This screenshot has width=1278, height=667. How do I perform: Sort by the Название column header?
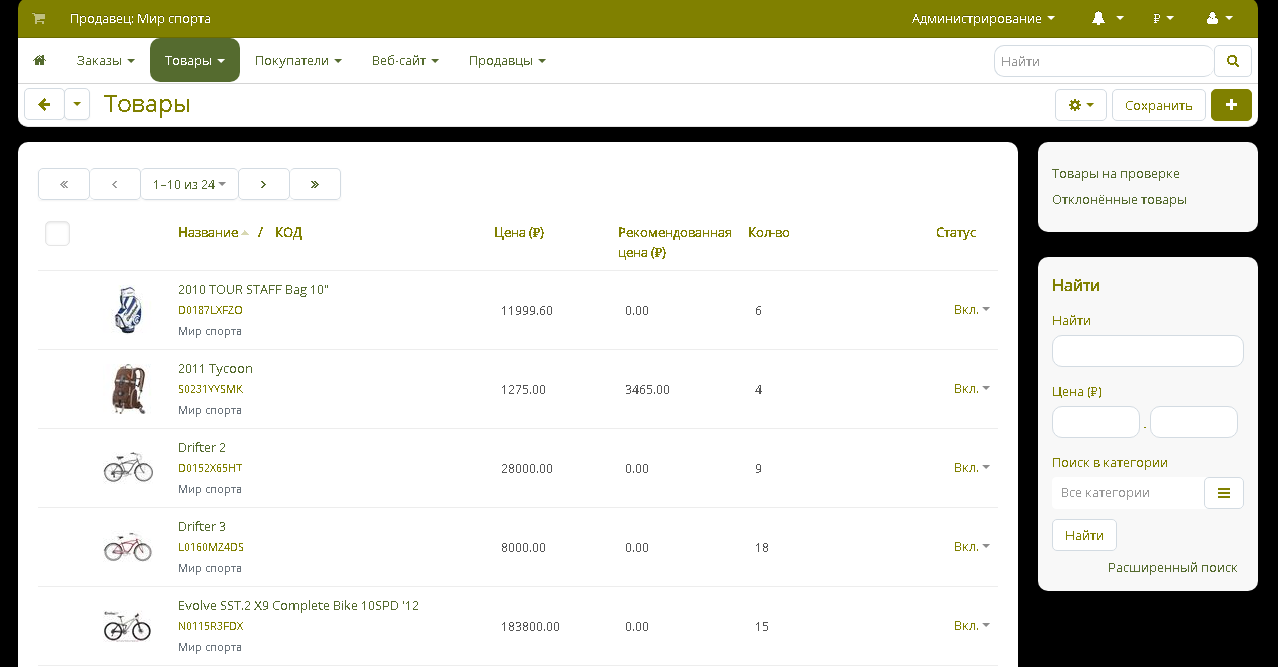(208, 232)
